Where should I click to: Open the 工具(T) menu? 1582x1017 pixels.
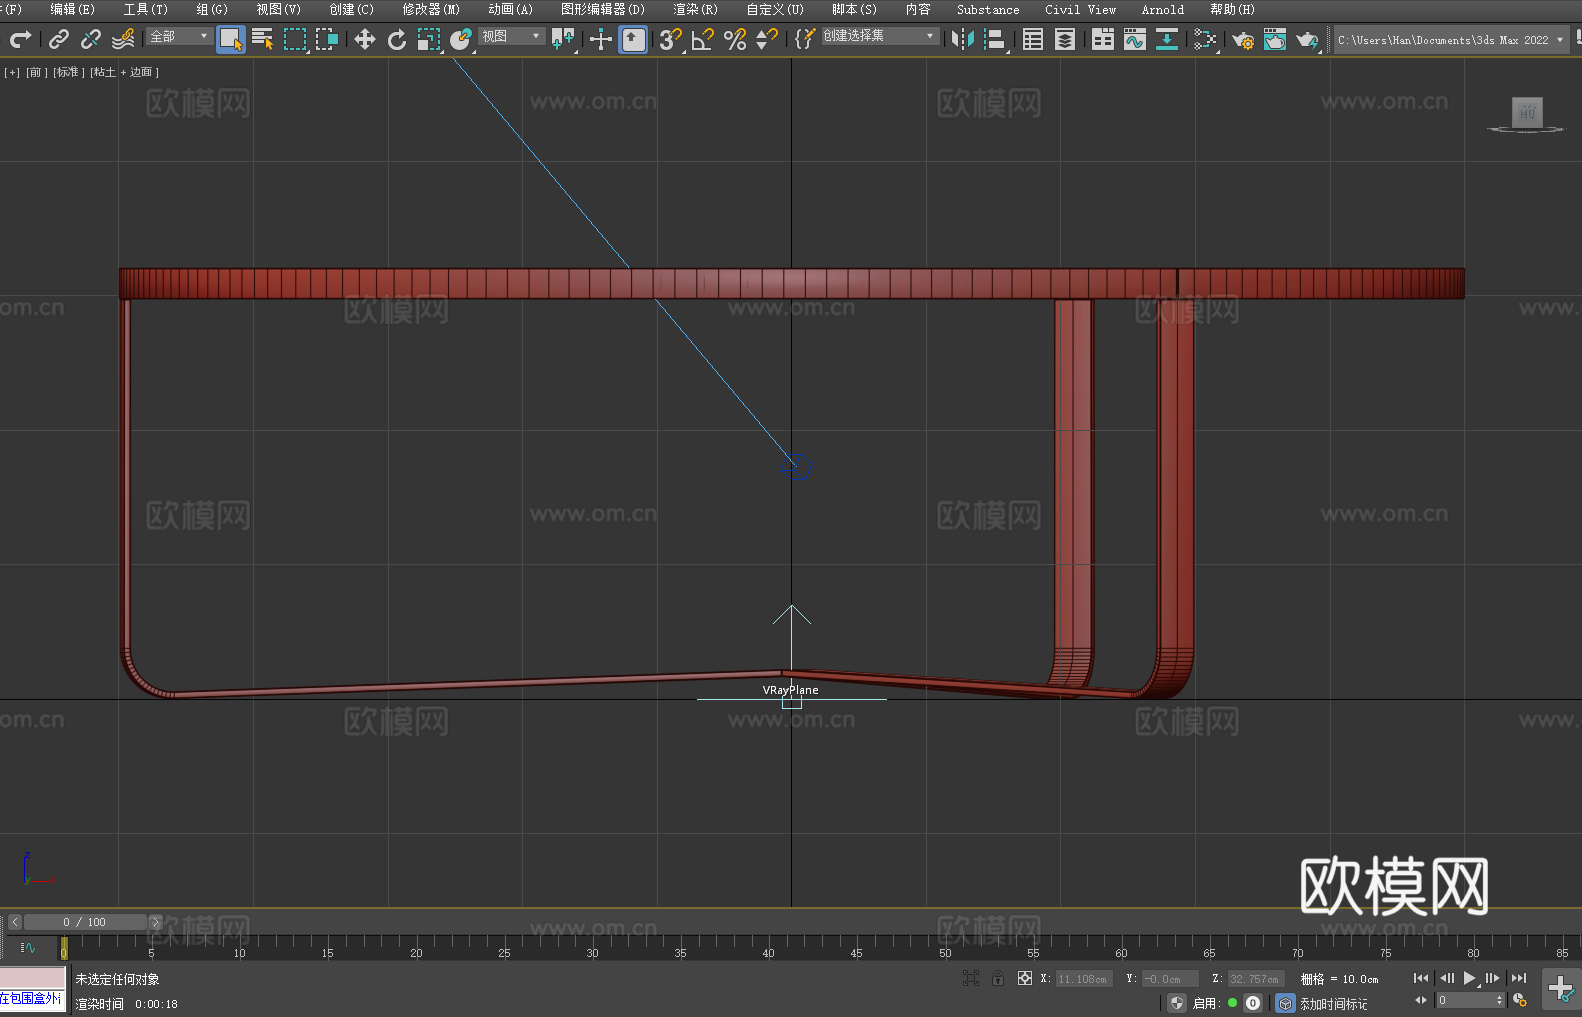146,9
